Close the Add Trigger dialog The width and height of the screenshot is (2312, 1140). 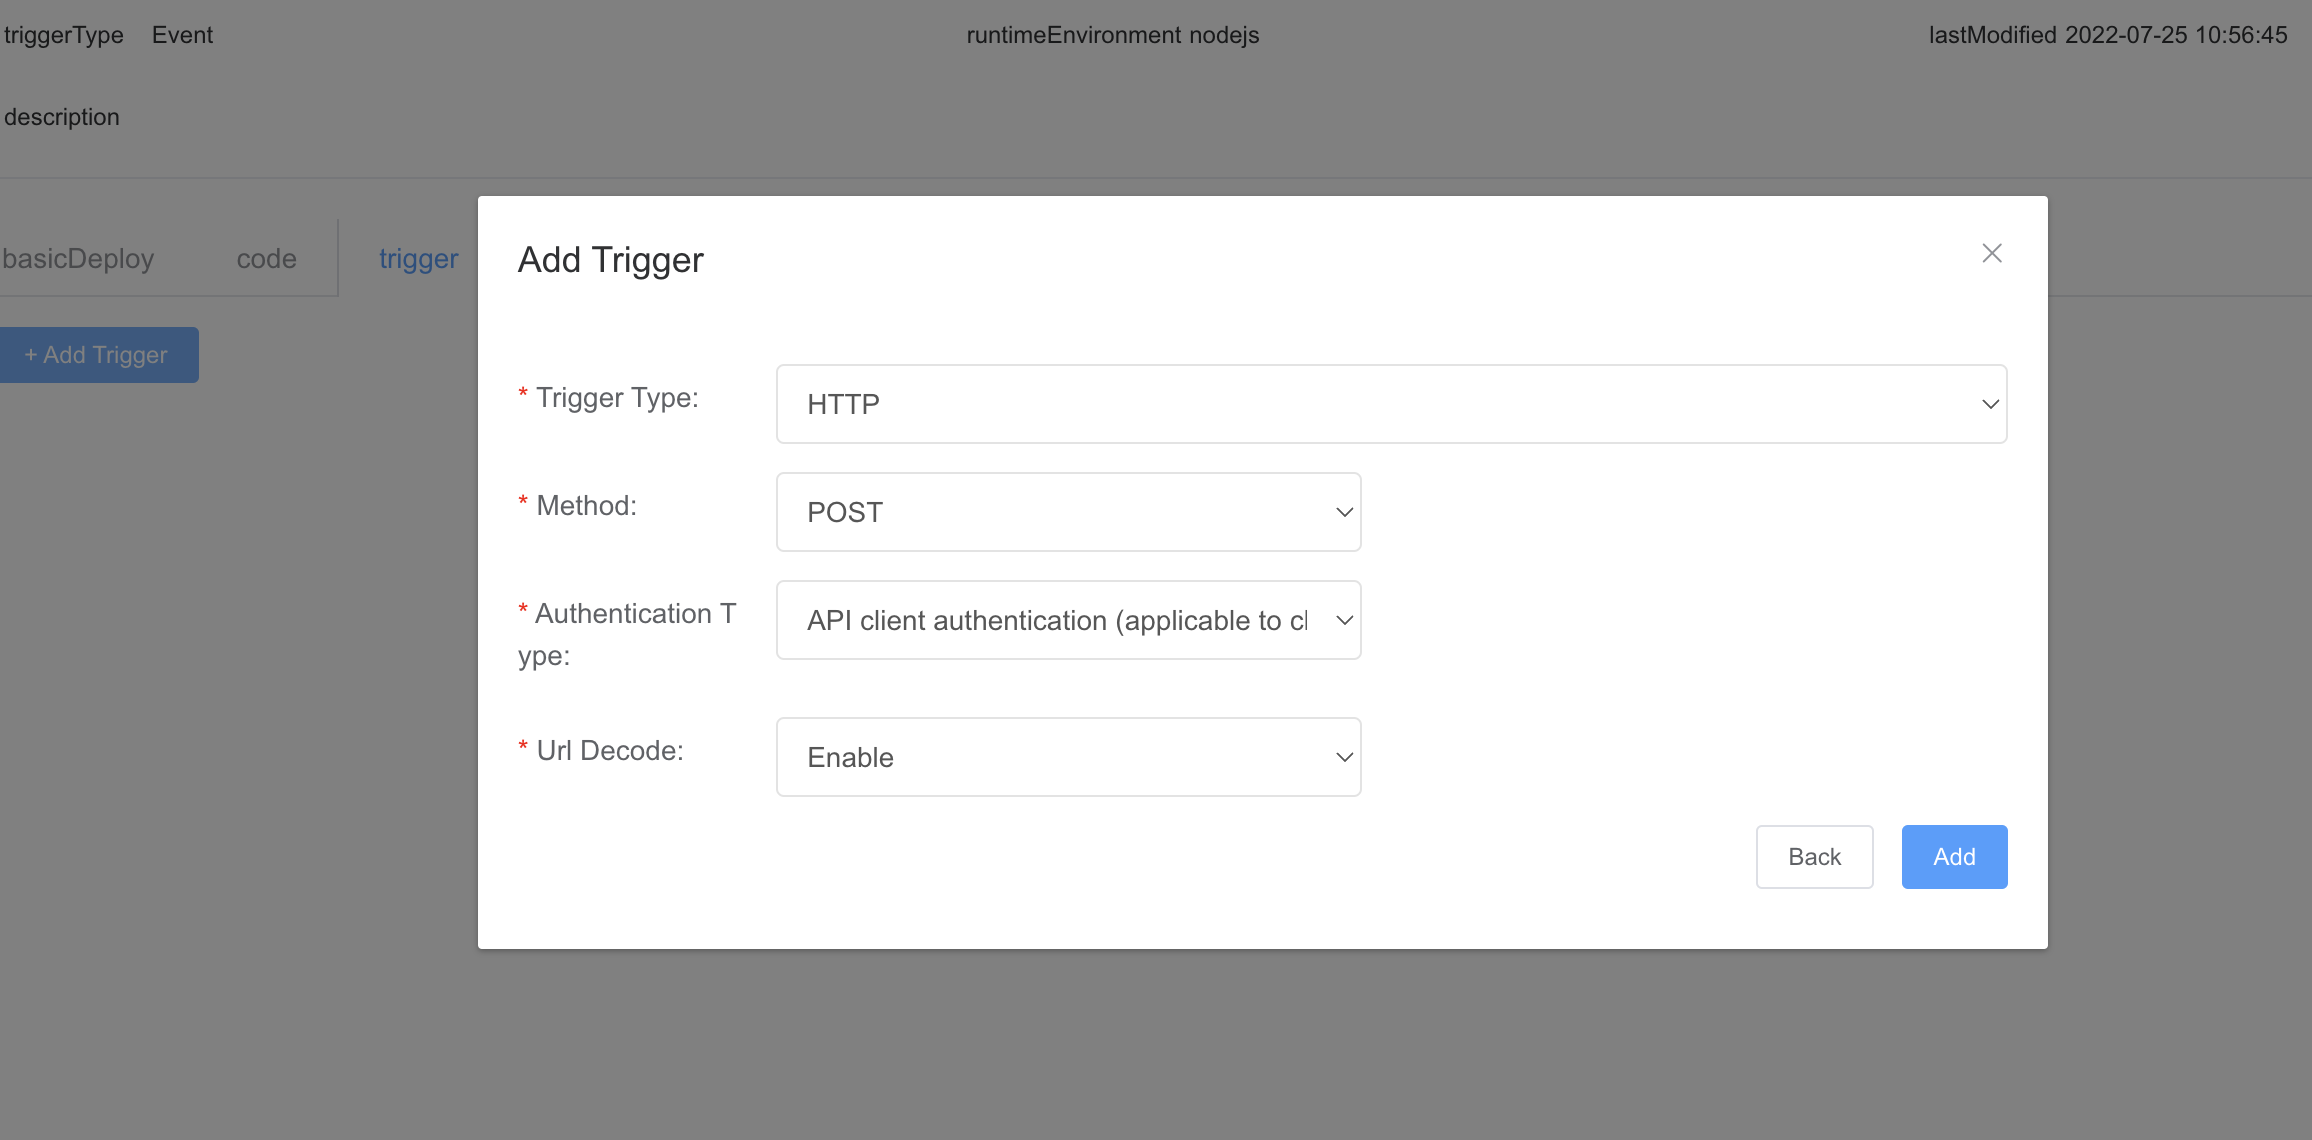[x=1991, y=253]
